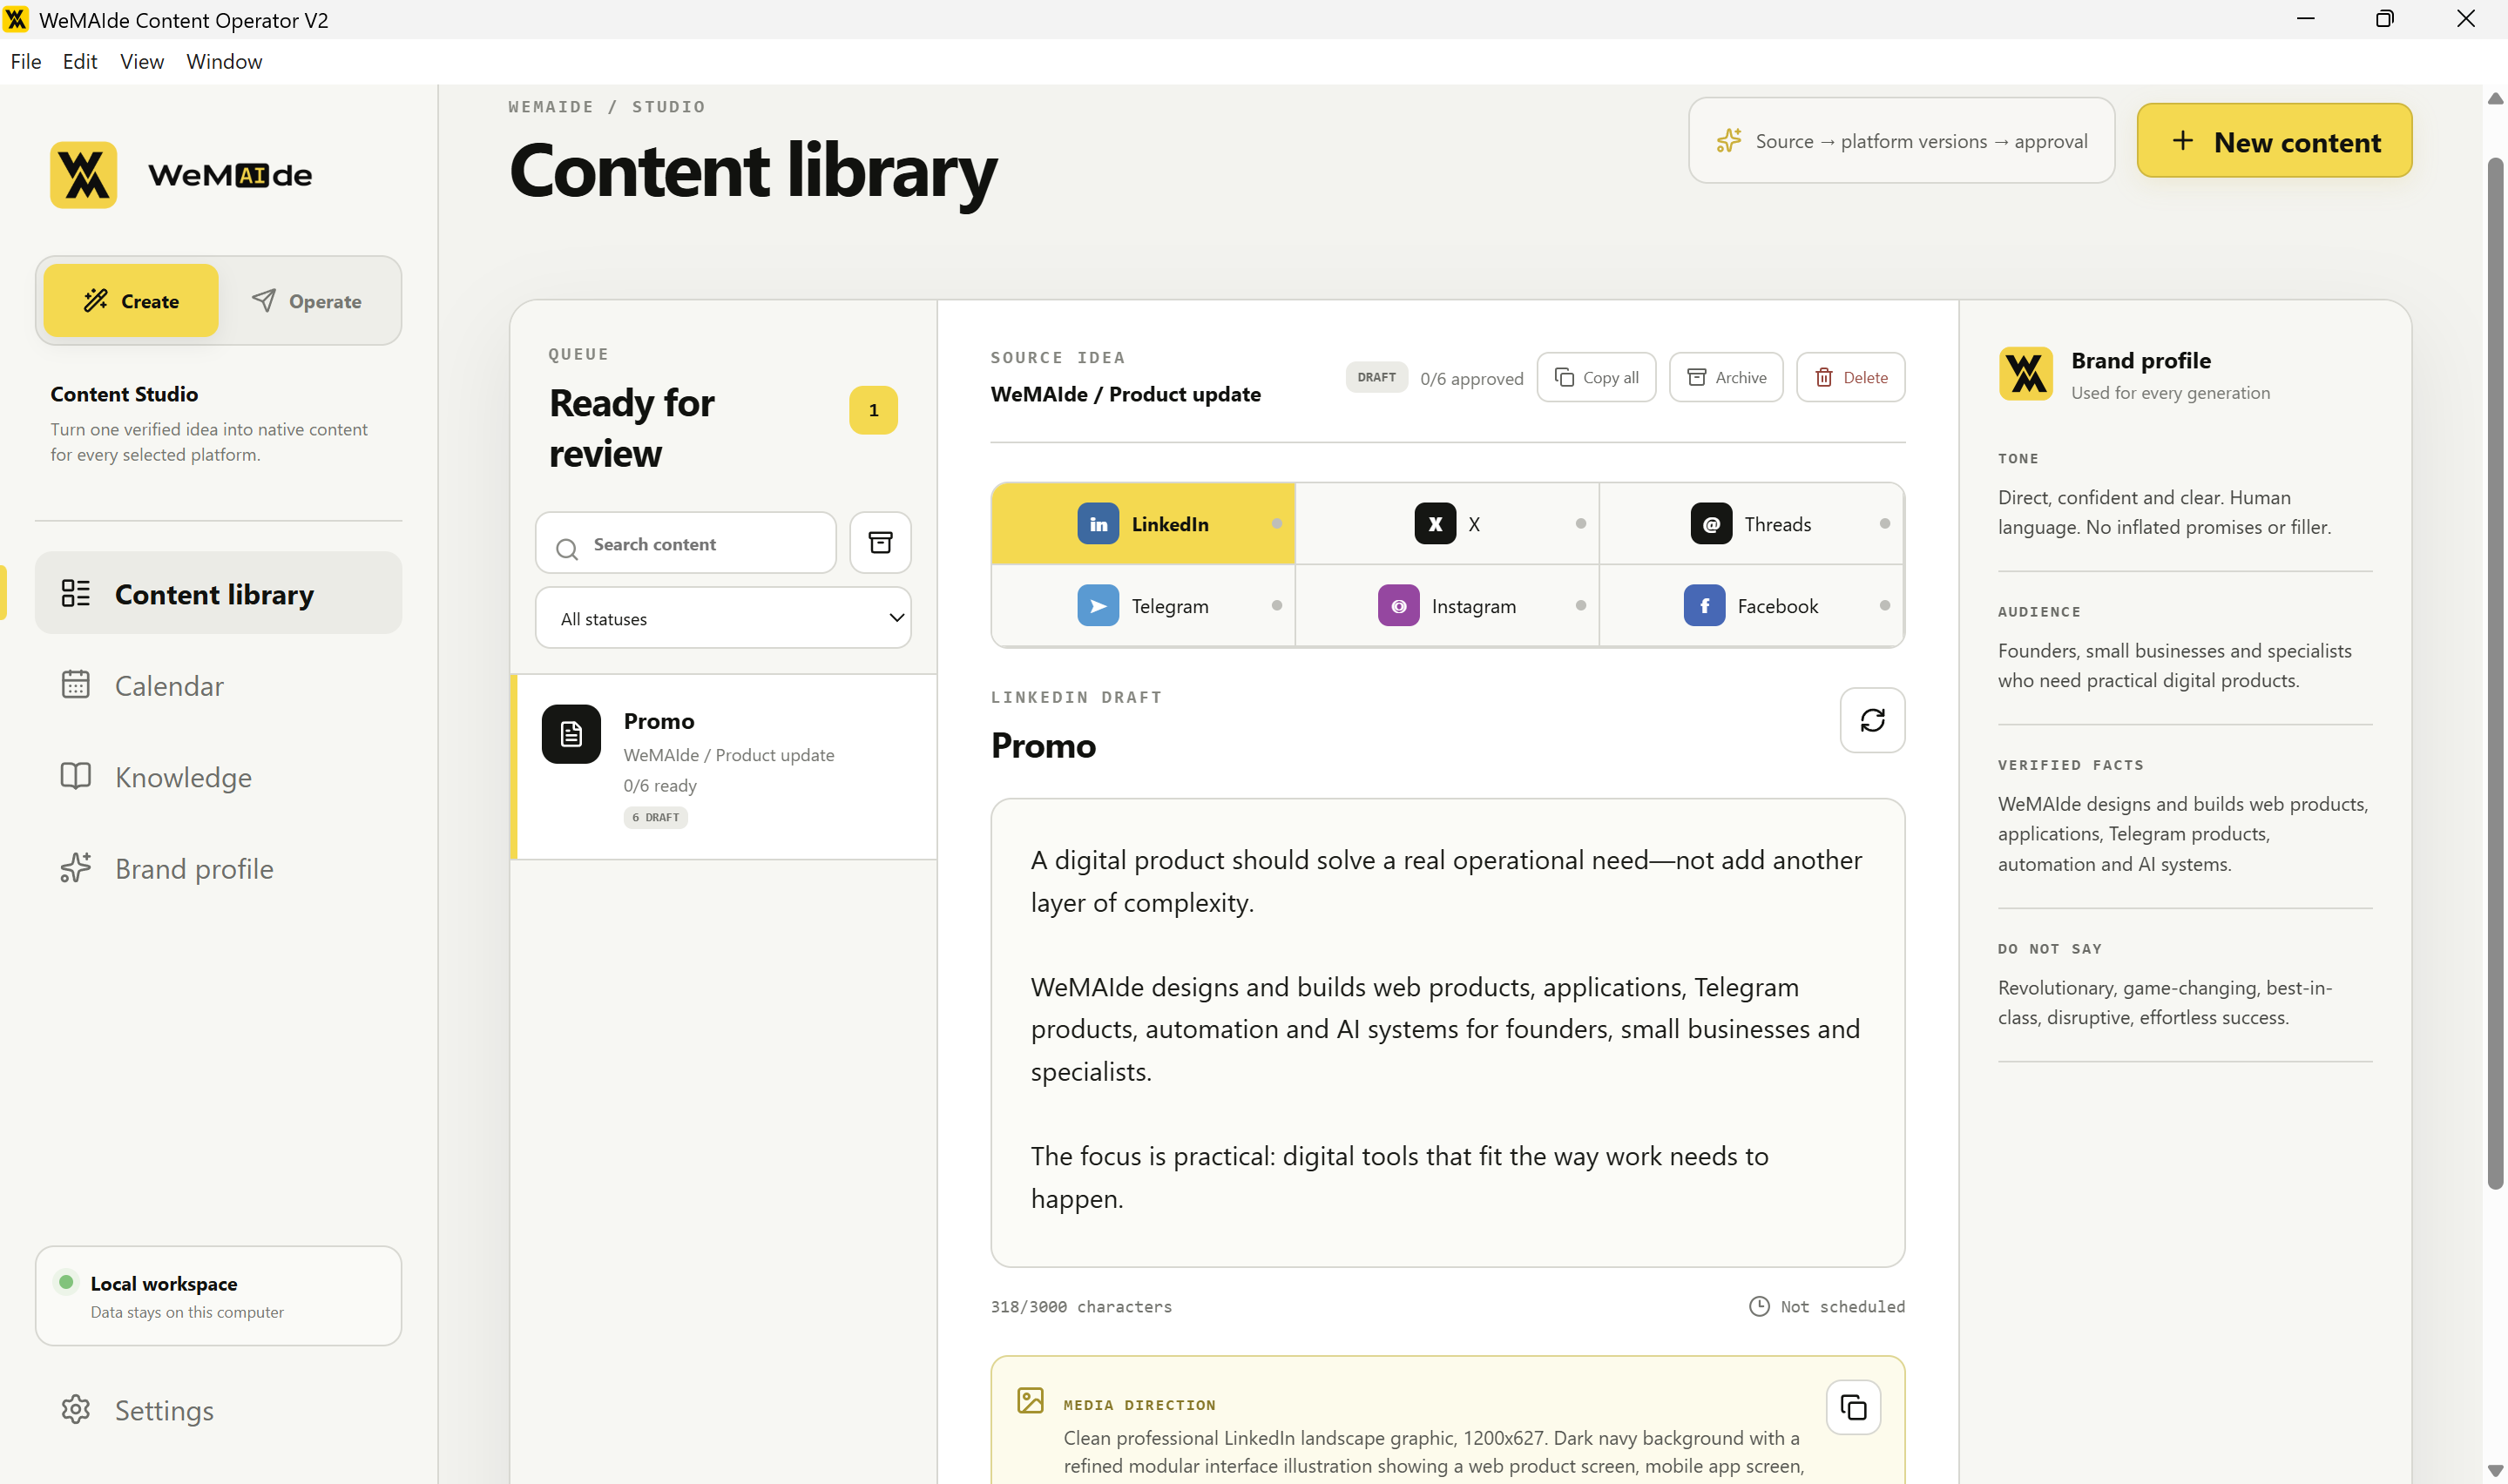
Task: Click the Threads logo icon
Action: click(1711, 524)
